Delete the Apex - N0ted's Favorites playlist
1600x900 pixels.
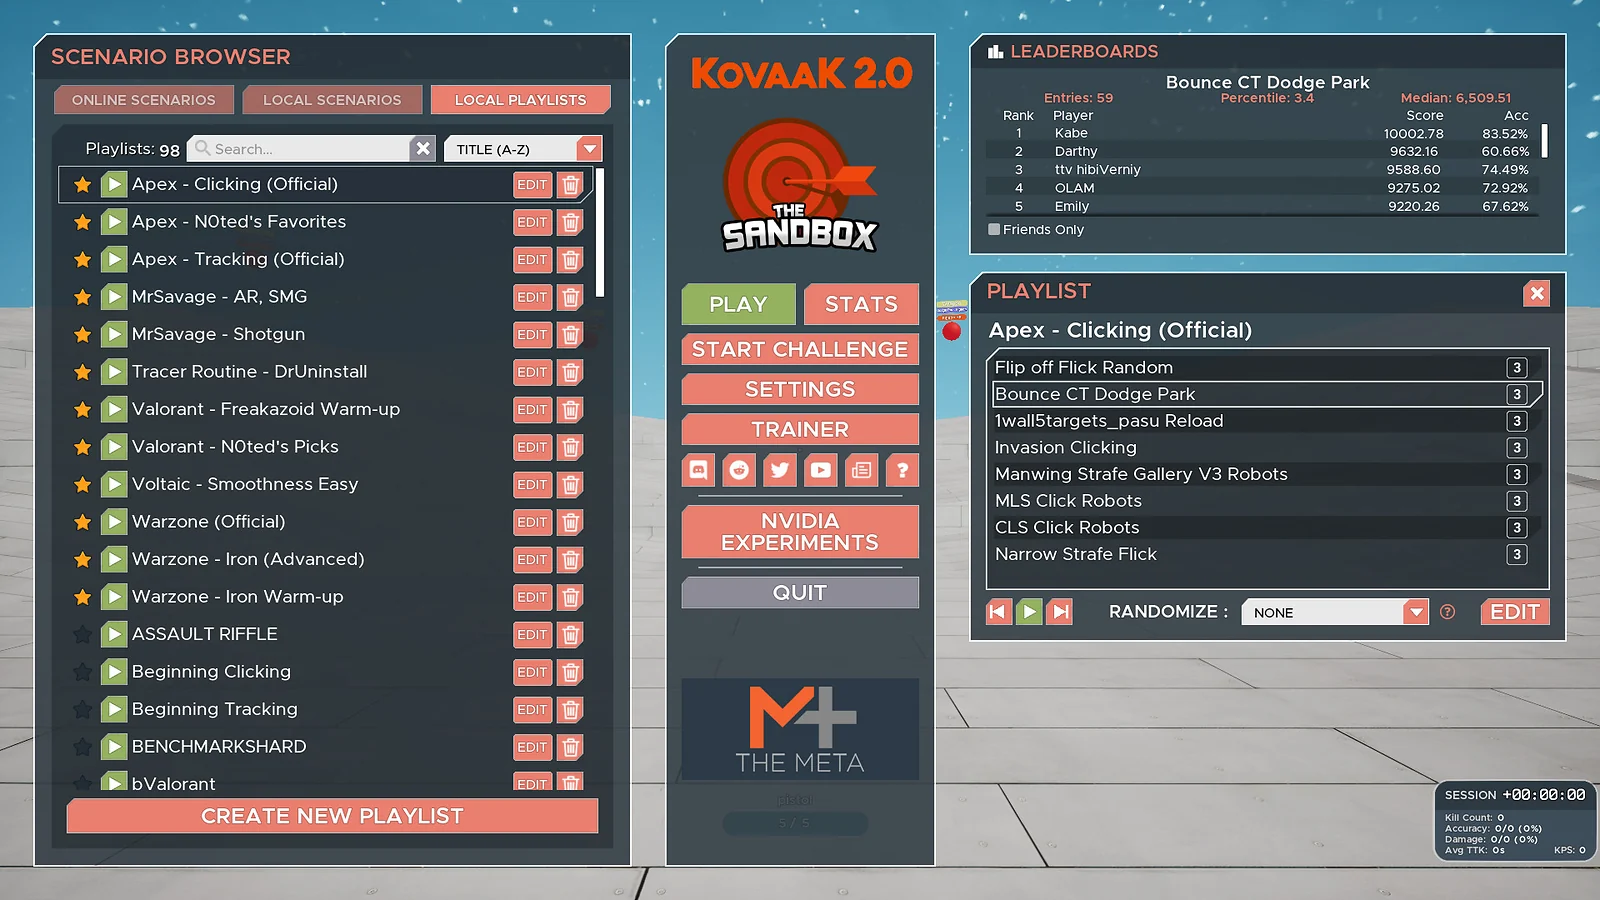(570, 222)
